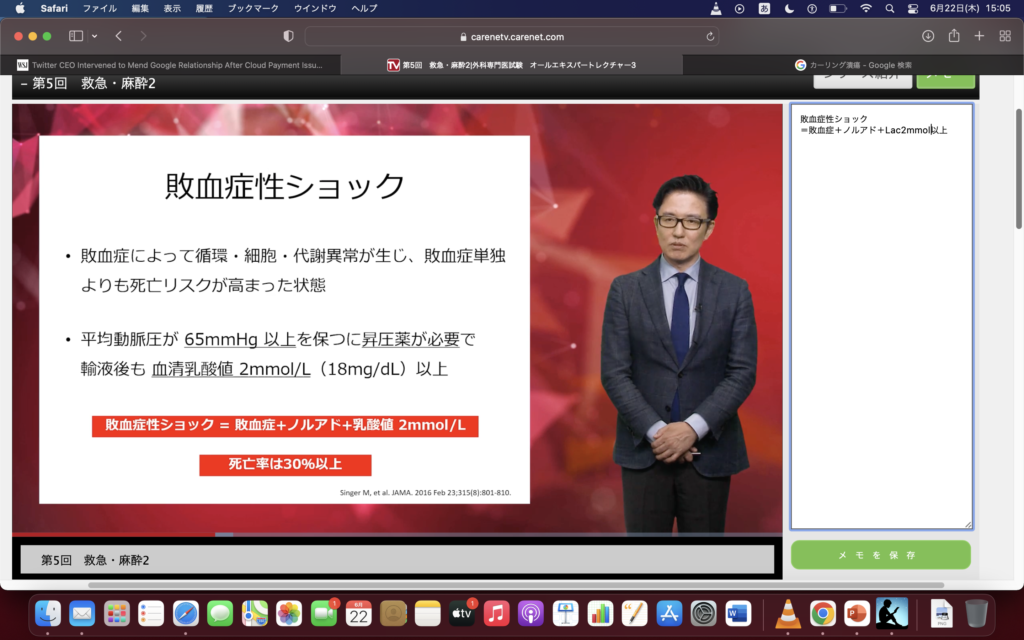The height and width of the screenshot is (640, 1024).
Task: Open the macOS Control Center icon
Action: click(x=912, y=8)
